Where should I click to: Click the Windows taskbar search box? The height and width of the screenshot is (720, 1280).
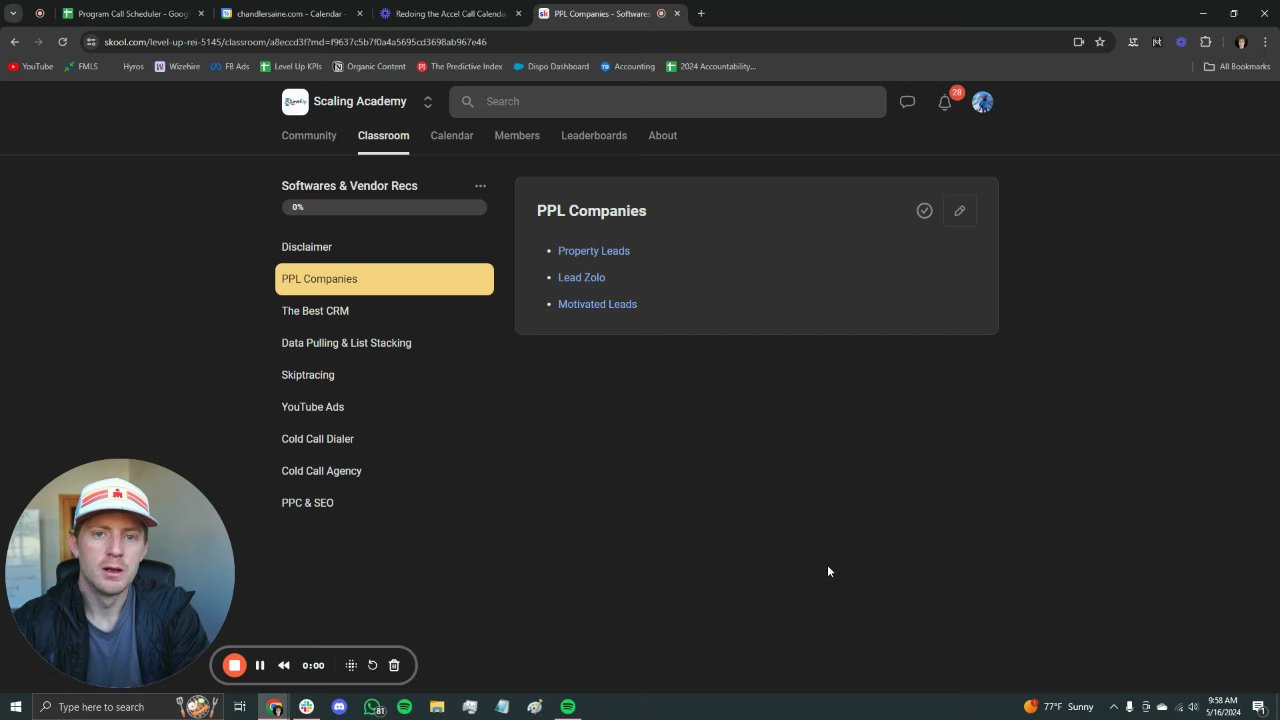click(x=128, y=707)
